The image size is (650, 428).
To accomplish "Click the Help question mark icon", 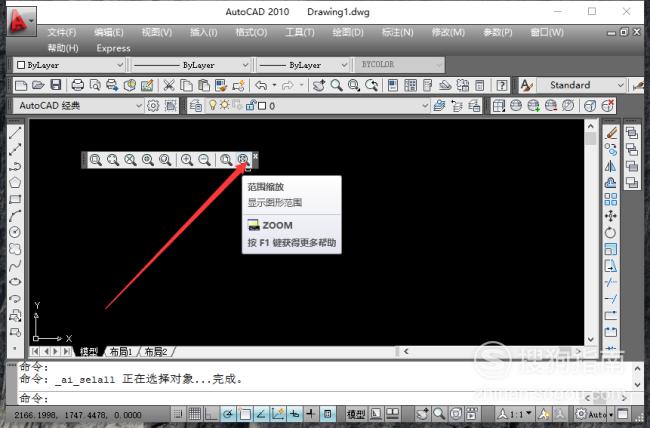I will click(x=502, y=85).
